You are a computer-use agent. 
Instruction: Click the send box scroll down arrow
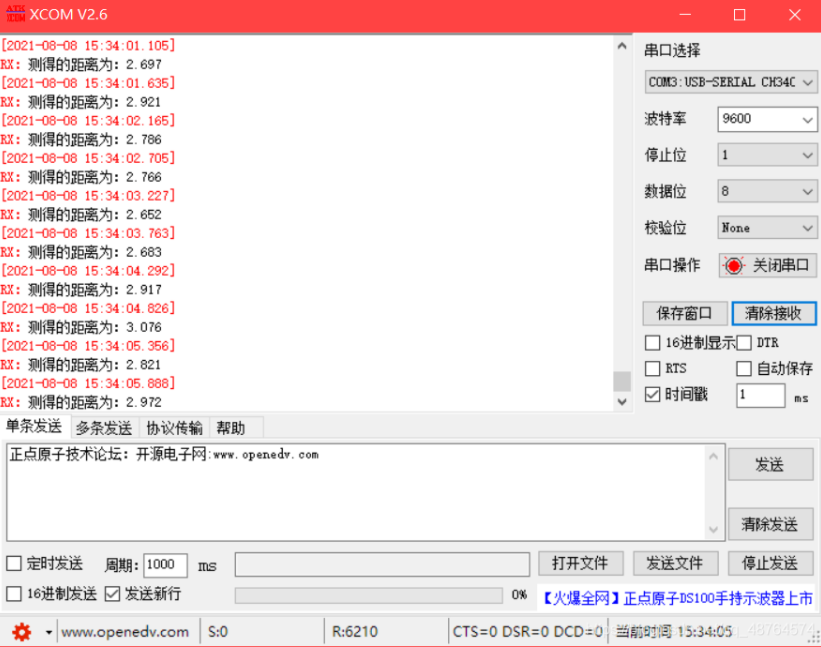[x=713, y=530]
